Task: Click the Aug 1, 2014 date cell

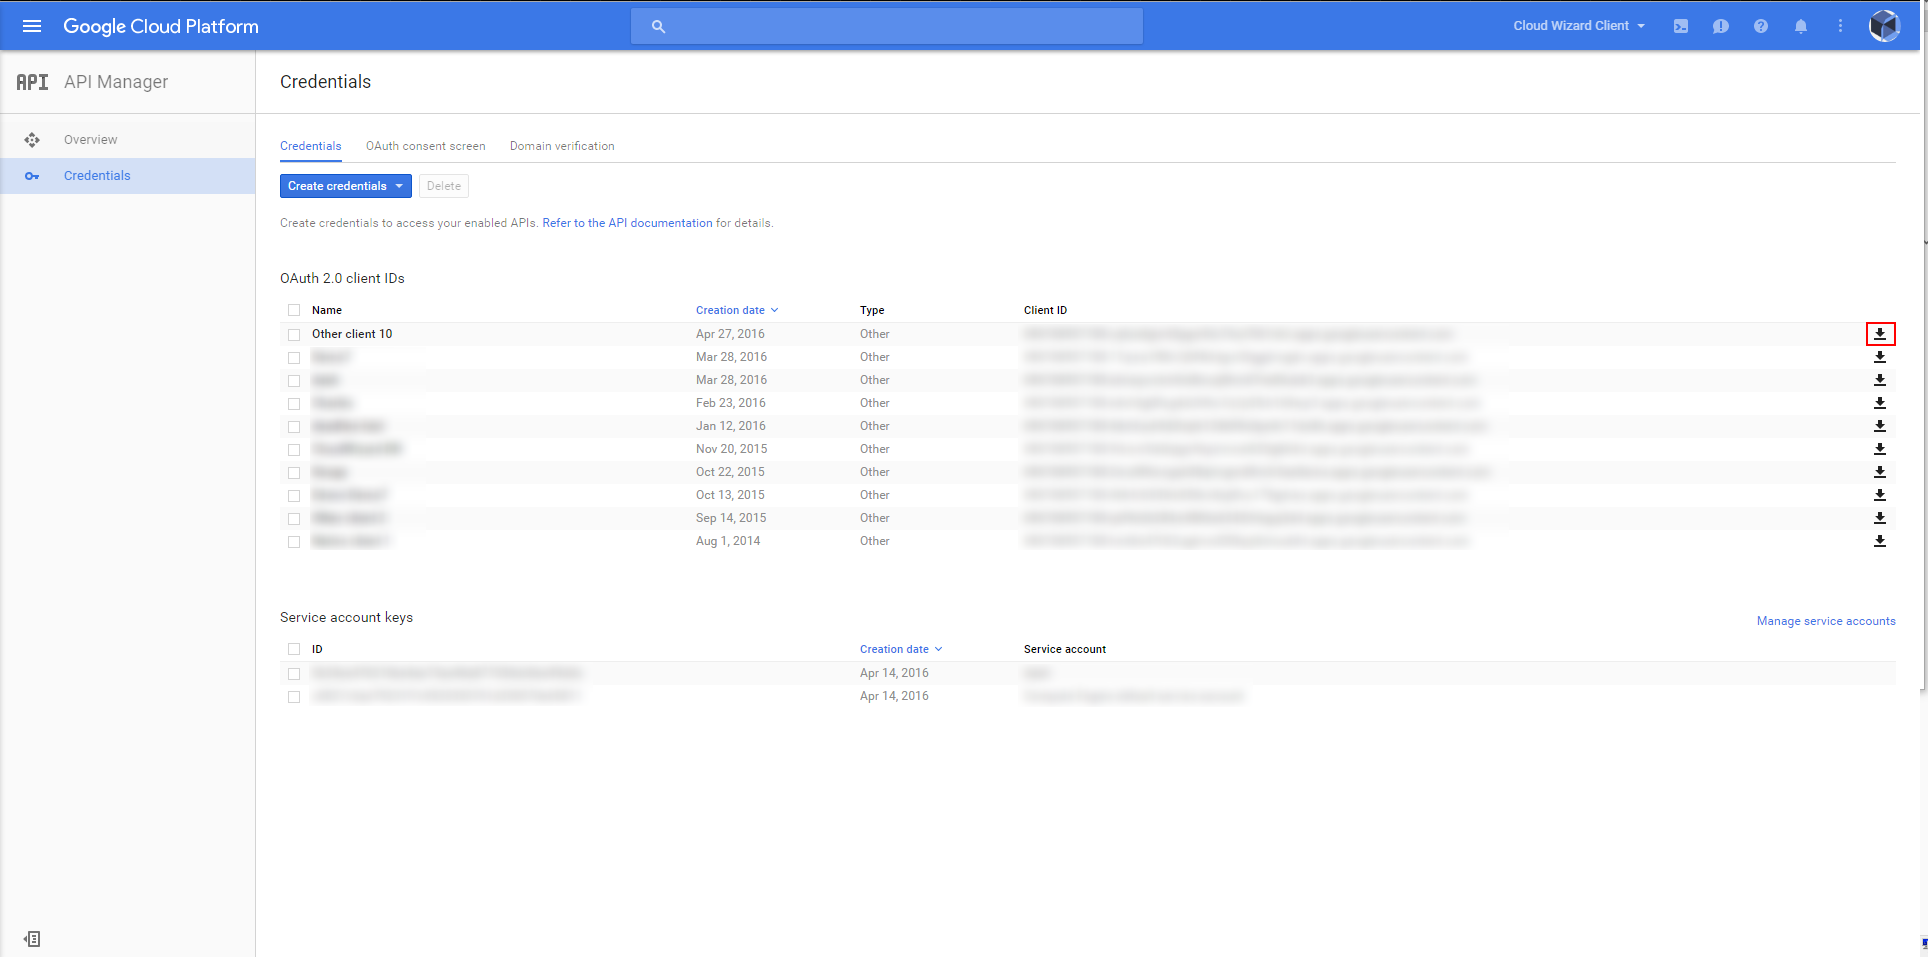Action: (x=728, y=541)
